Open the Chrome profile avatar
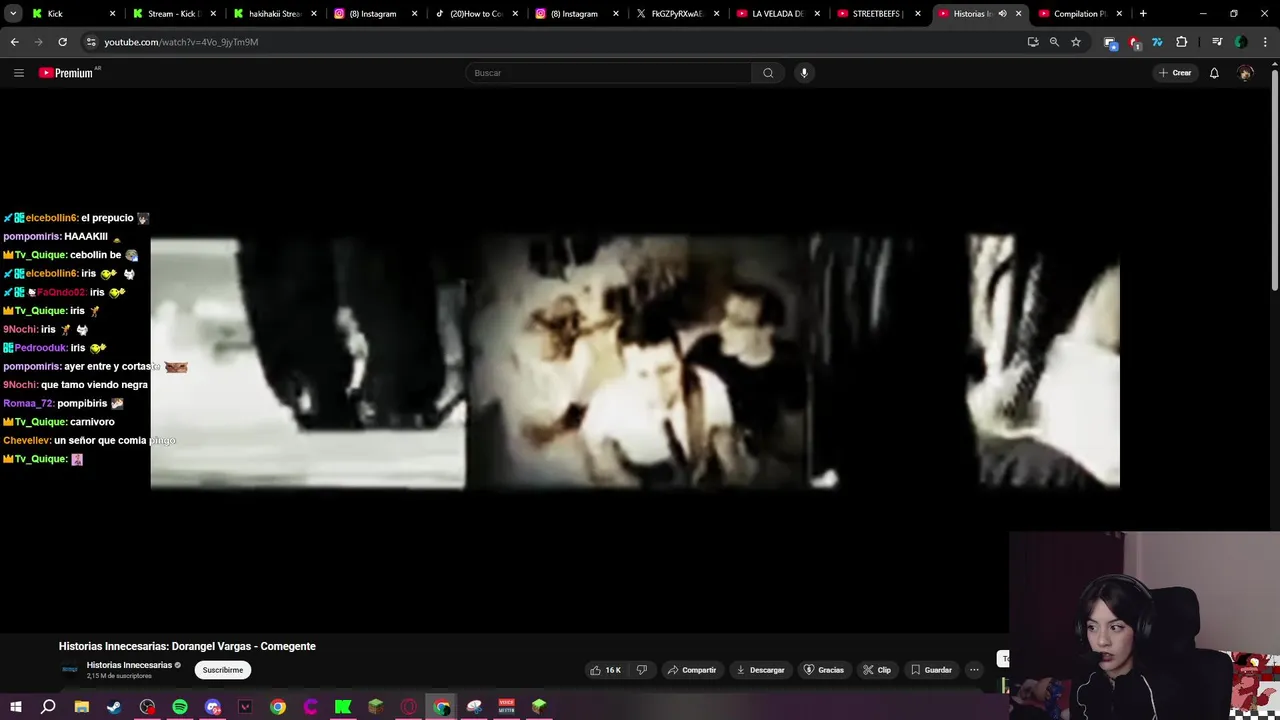 point(1241,42)
